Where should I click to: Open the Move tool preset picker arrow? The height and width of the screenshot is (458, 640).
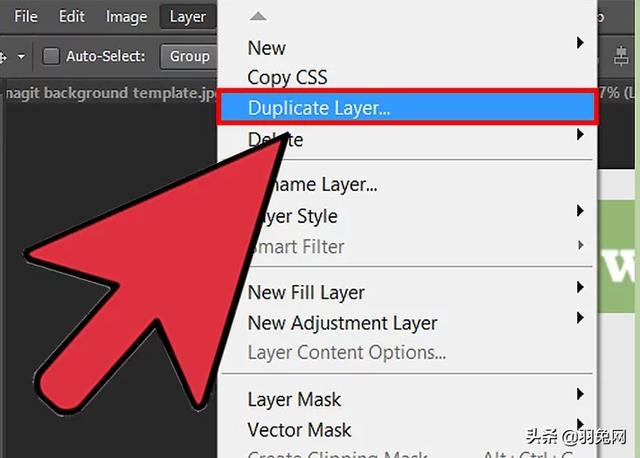21,56
